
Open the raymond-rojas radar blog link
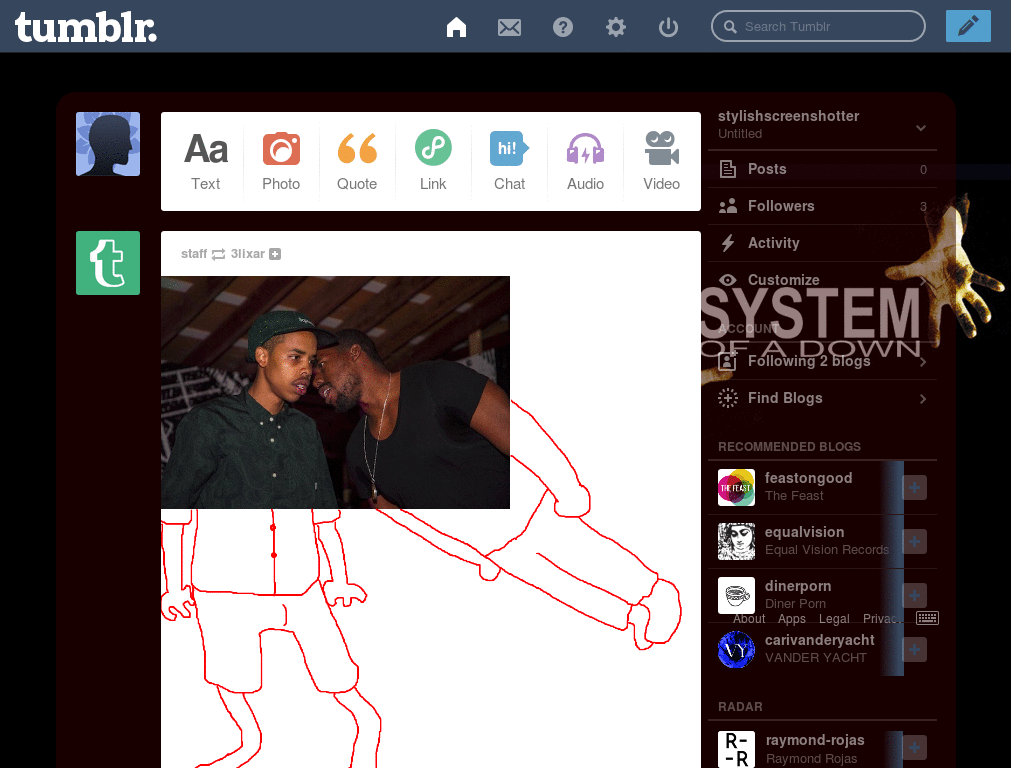pos(815,740)
